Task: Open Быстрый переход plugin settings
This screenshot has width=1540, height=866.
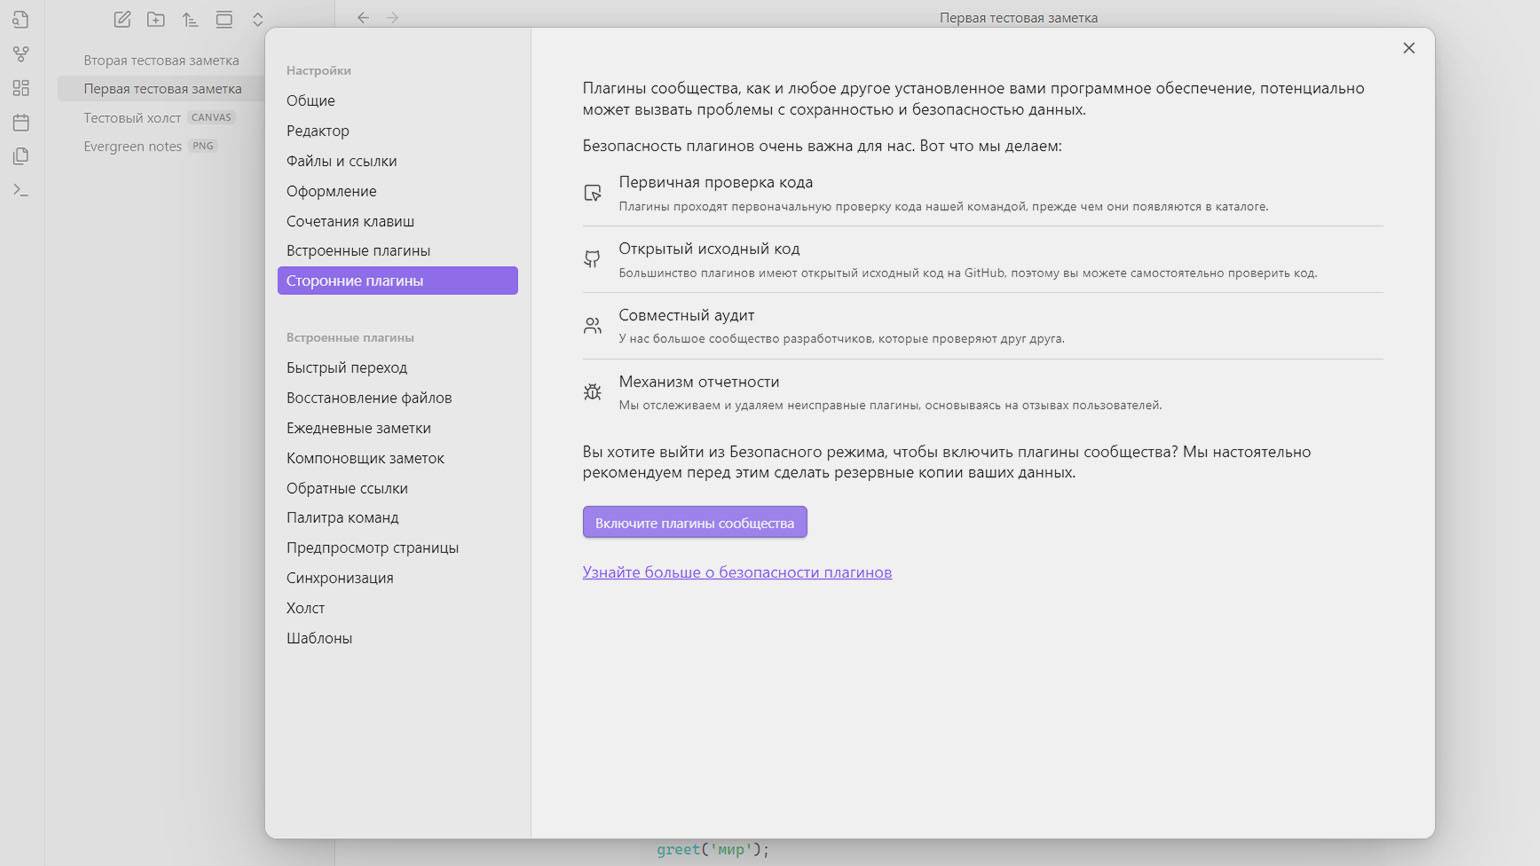Action: [x=398, y=368]
